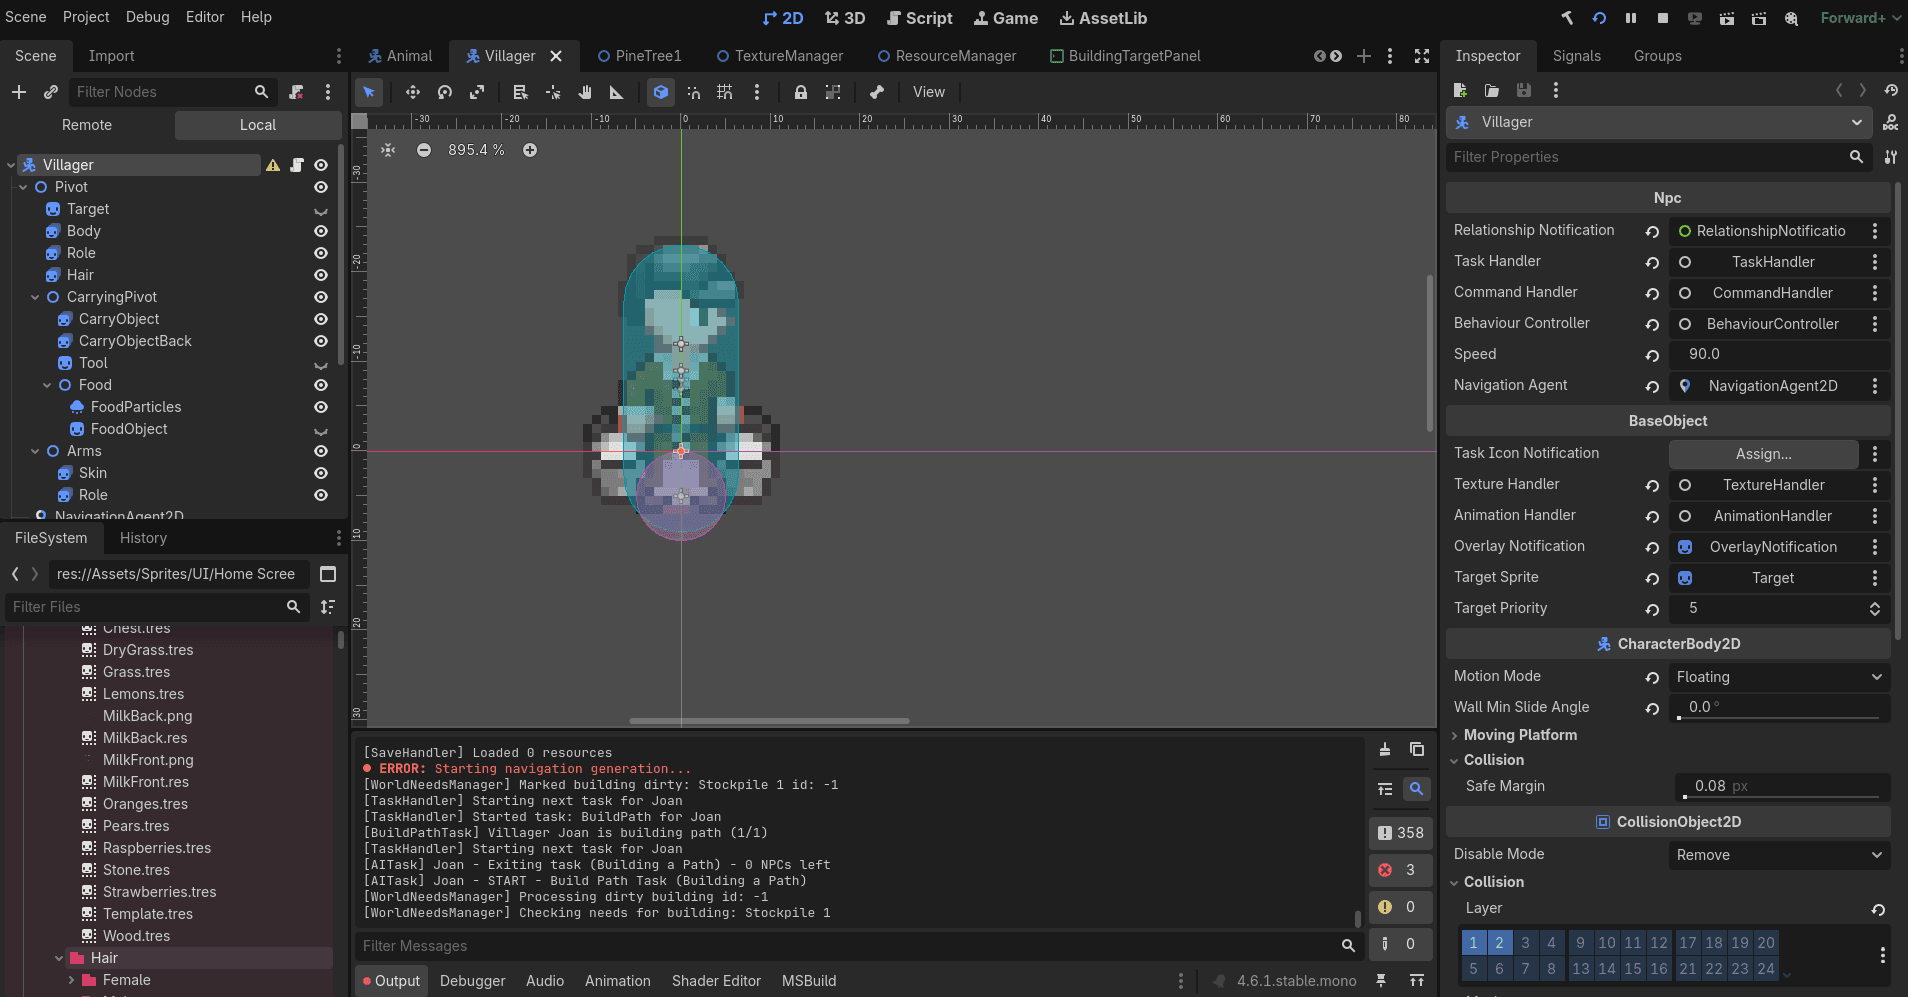Open the History tab in FileSystem
Image resolution: width=1908 pixels, height=997 pixels.
[x=143, y=538]
